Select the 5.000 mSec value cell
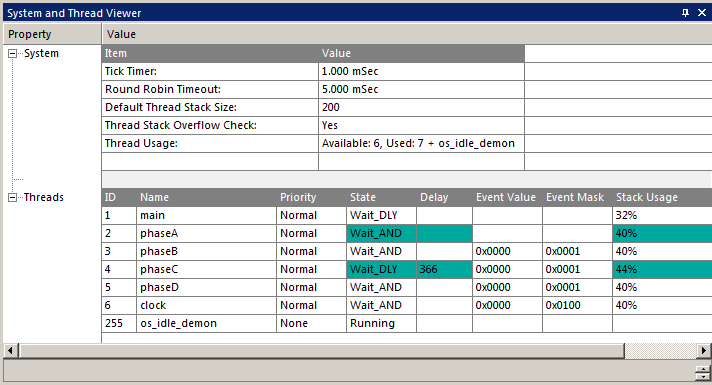 point(421,89)
